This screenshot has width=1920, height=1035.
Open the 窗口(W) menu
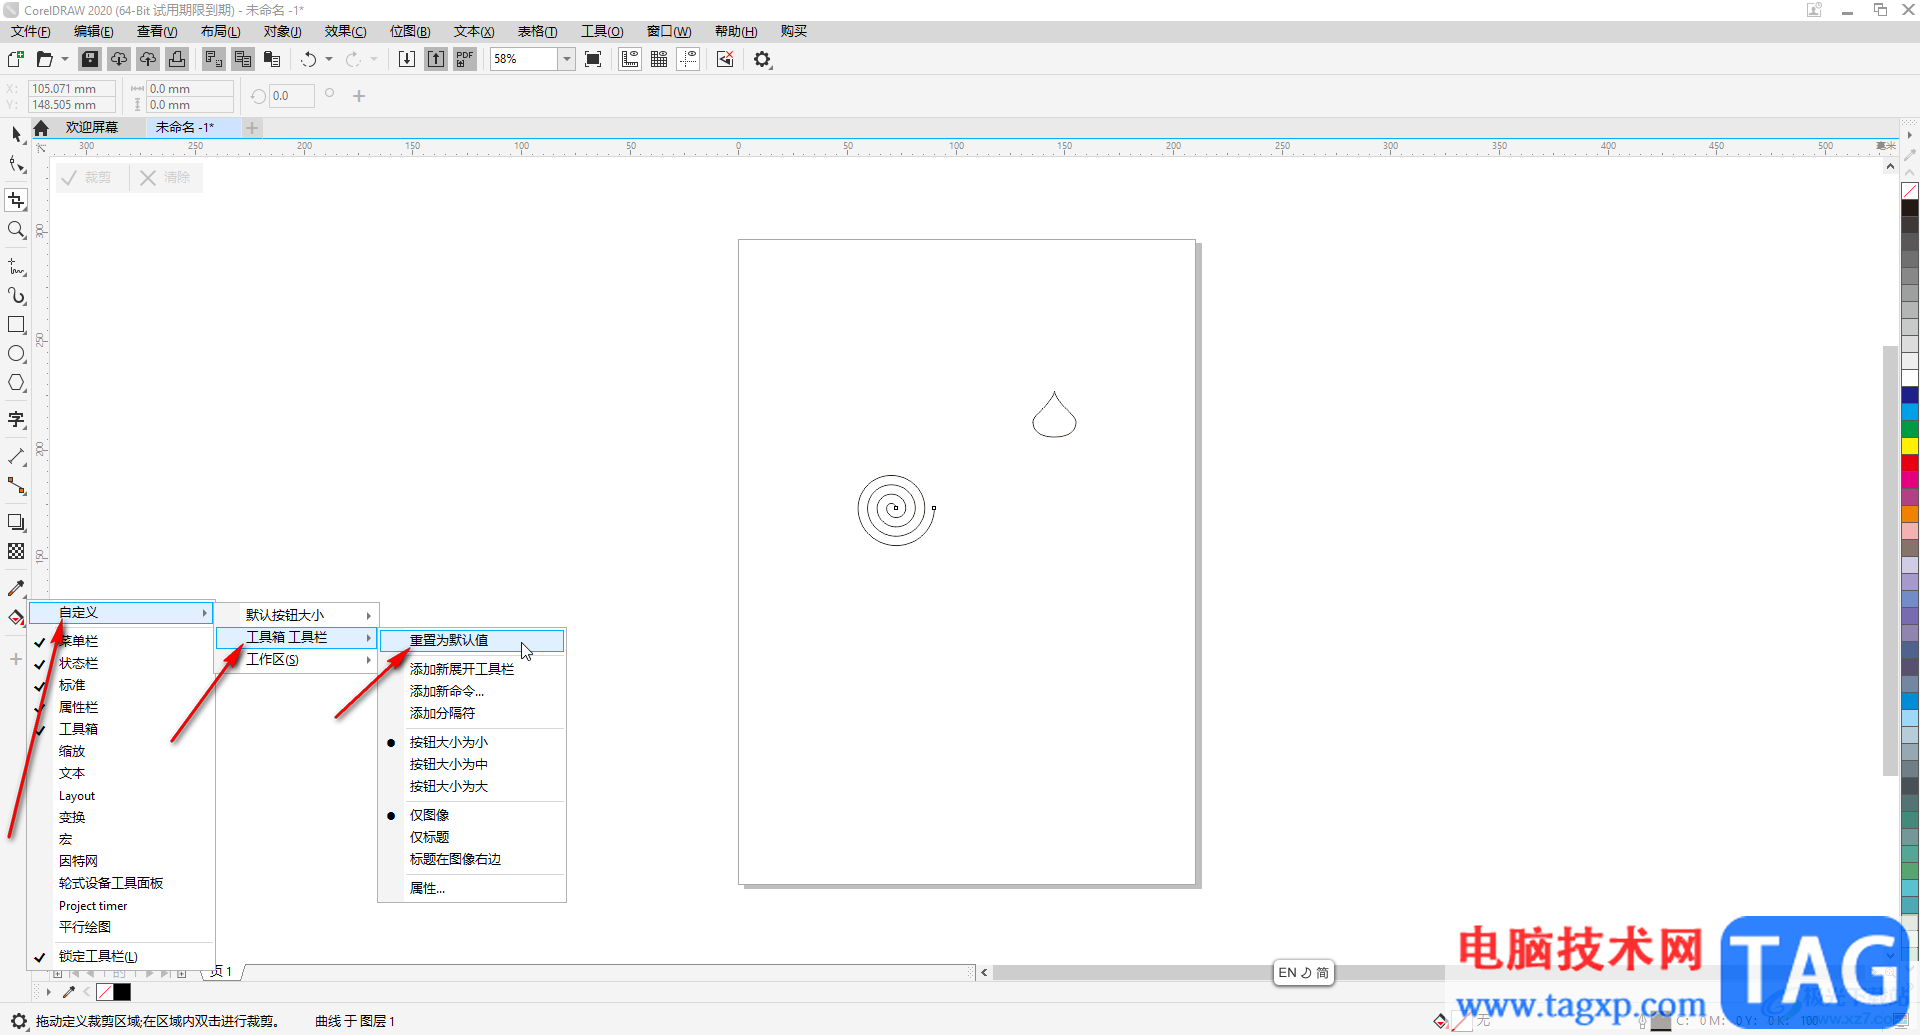(669, 31)
